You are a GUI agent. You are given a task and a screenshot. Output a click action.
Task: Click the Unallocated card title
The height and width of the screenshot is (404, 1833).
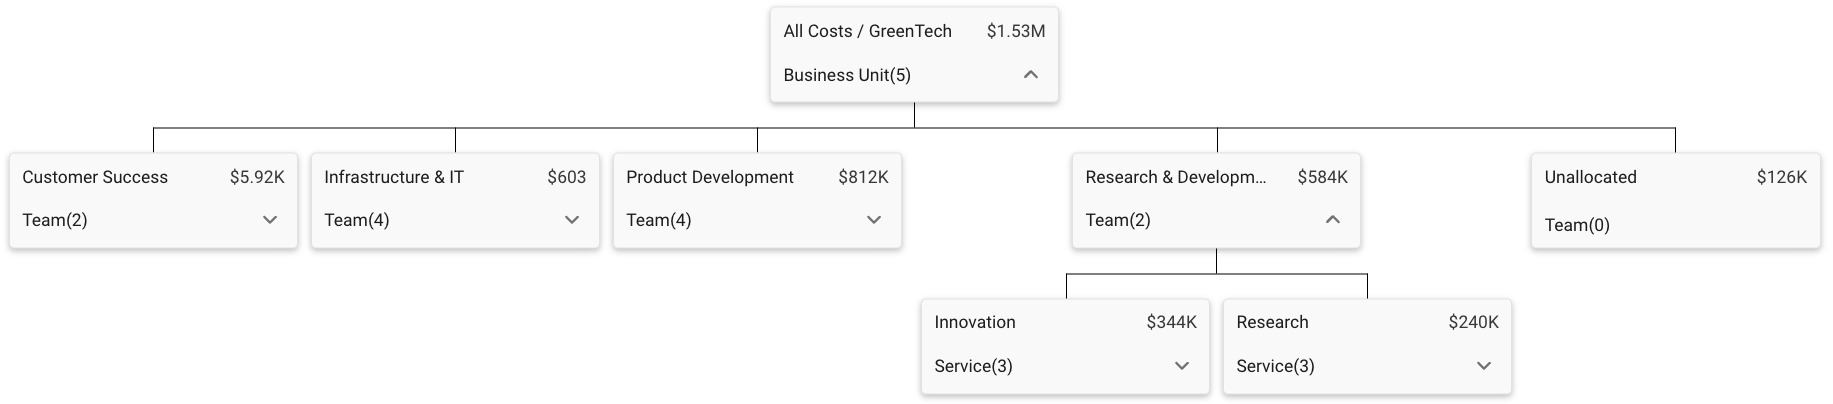point(1590,177)
